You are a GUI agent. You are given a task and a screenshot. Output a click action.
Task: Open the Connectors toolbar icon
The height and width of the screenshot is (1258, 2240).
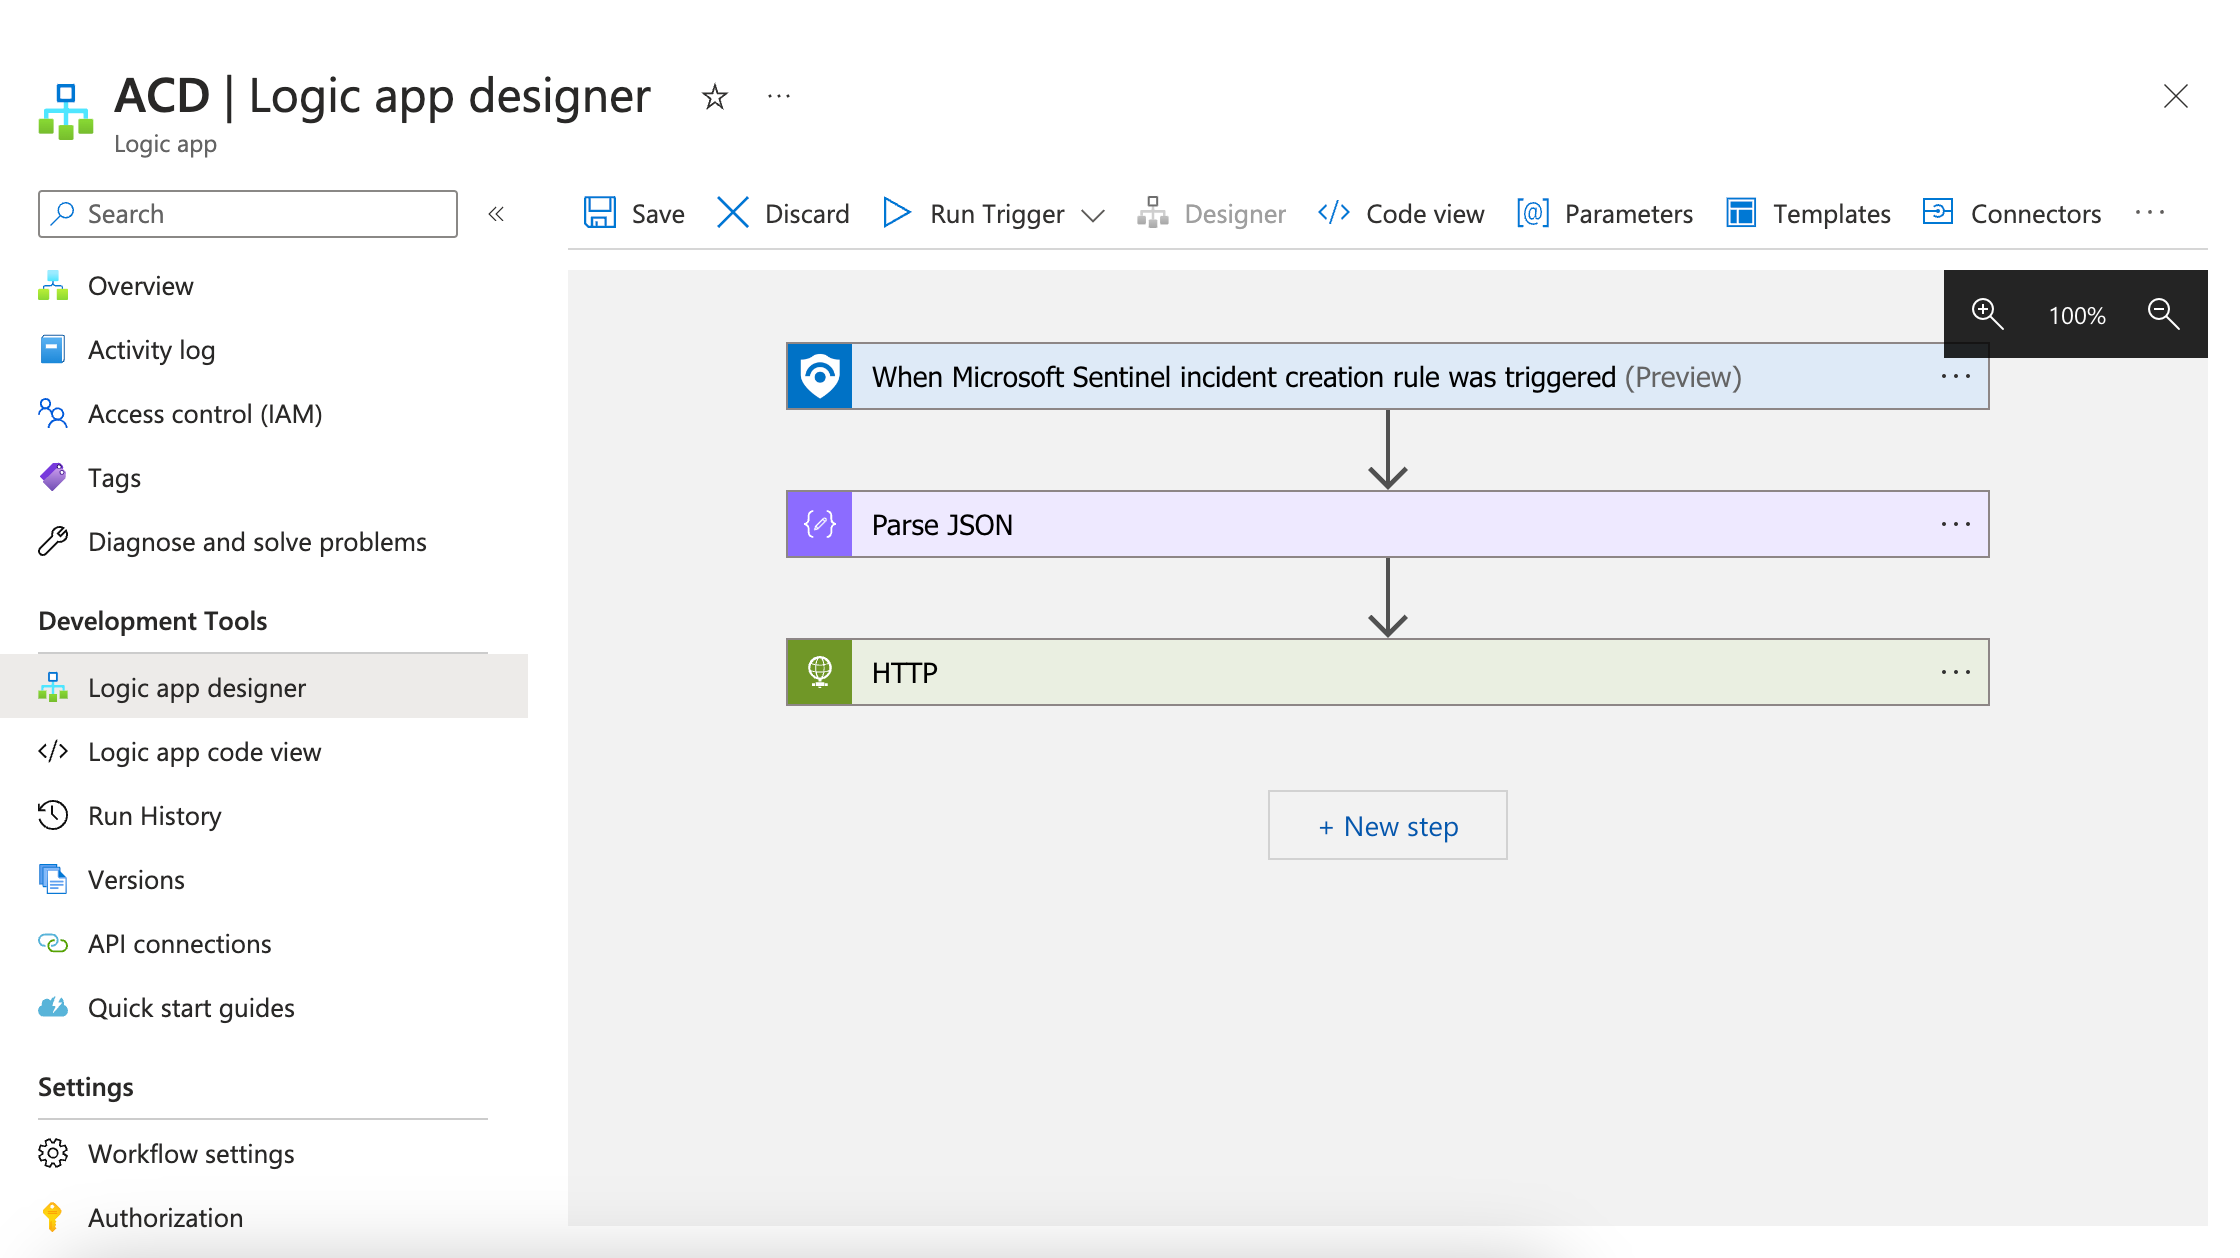(x=1938, y=213)
